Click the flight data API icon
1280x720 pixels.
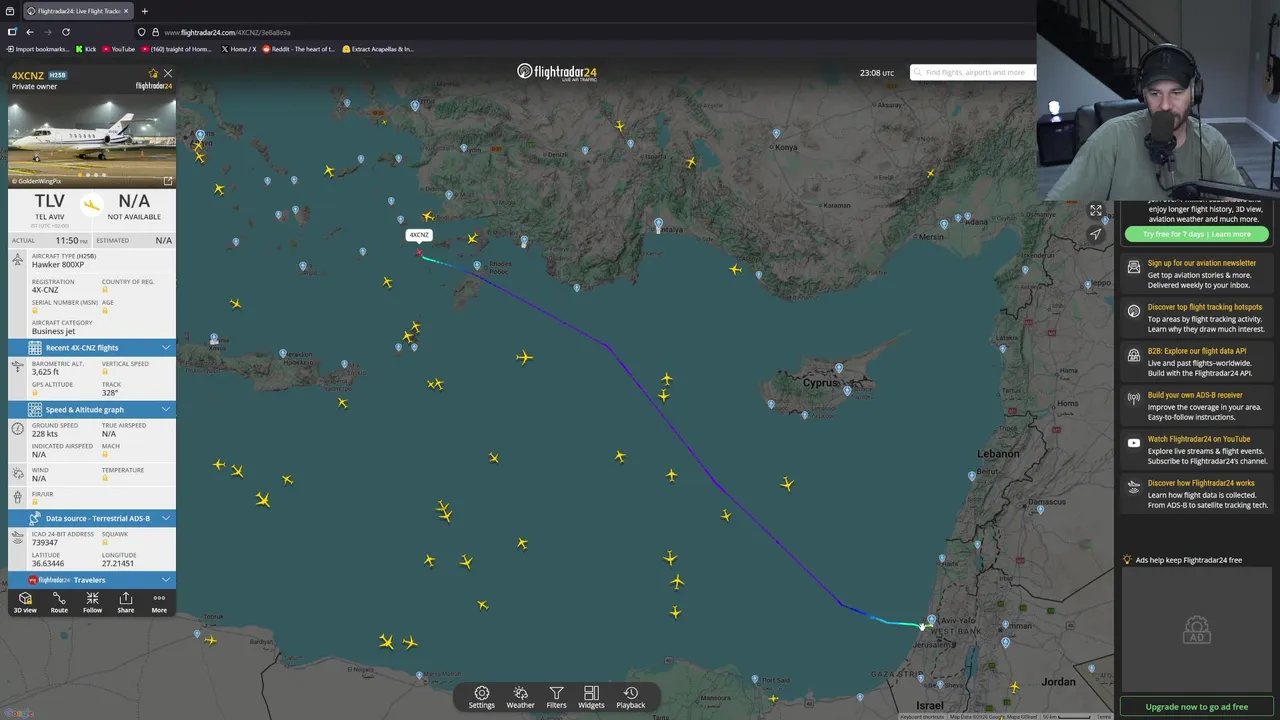pyautogui.click(x=1133, y=355)
